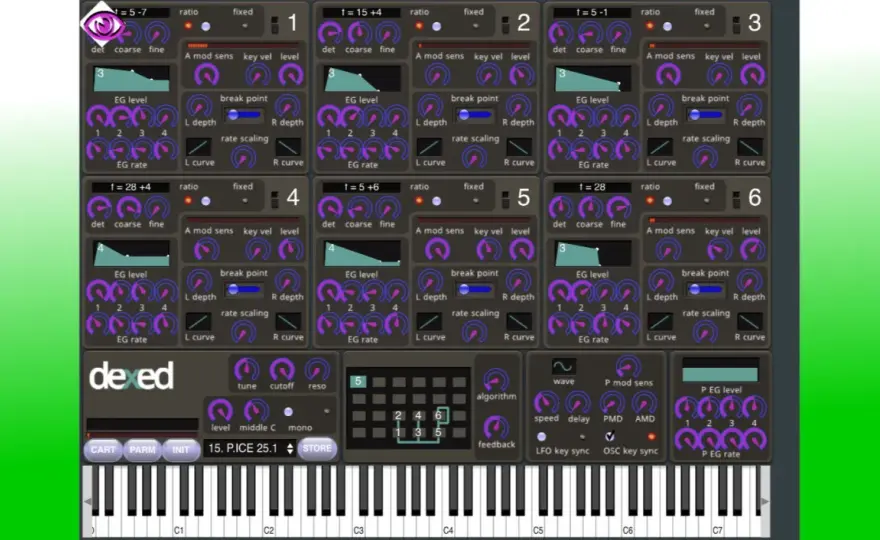880x540 pixels.
Task: Click the LFO speed knob
Action: pos(545,402)
